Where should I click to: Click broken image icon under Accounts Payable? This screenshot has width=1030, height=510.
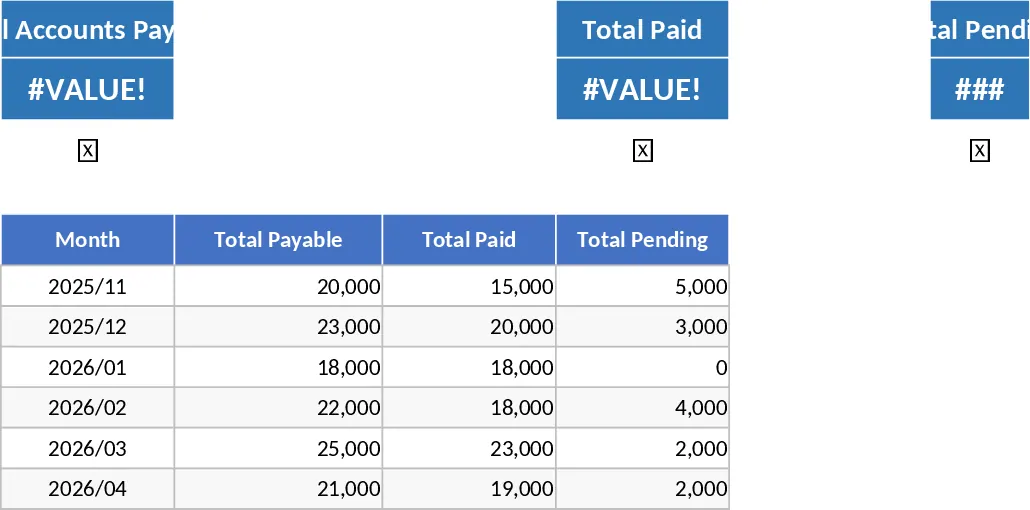tap(87, 151)
